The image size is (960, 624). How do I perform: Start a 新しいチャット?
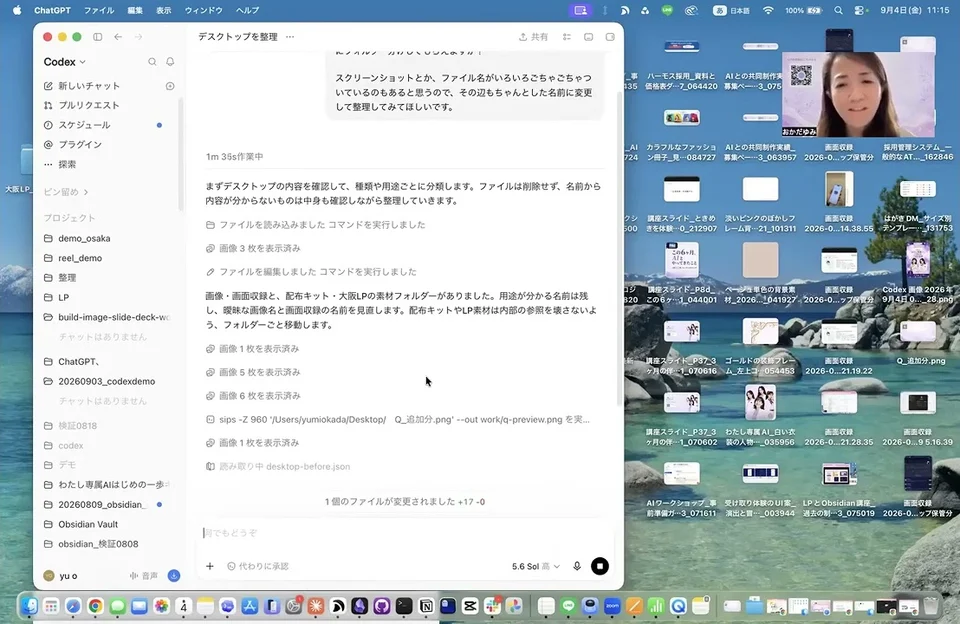(89, 86)
